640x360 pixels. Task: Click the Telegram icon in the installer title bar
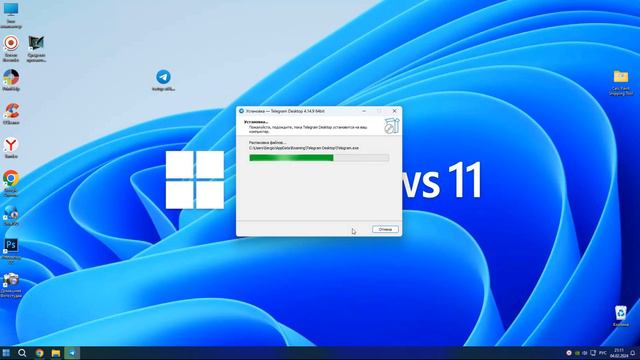tap(241, 111)
